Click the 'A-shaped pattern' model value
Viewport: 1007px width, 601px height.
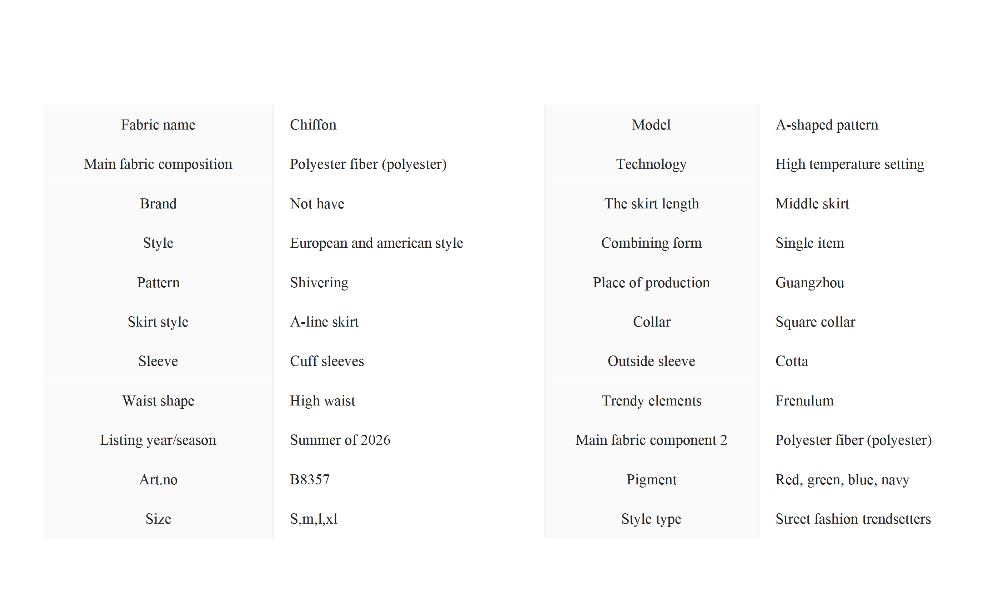pos(827,125)
